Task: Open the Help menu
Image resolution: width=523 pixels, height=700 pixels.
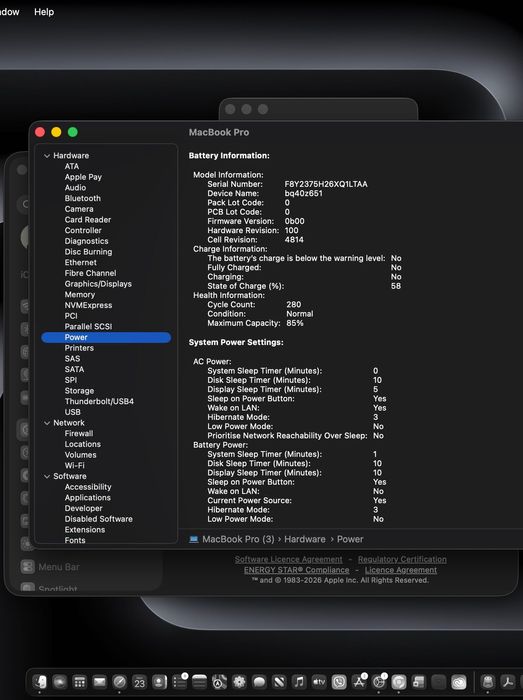Action: 44,12
